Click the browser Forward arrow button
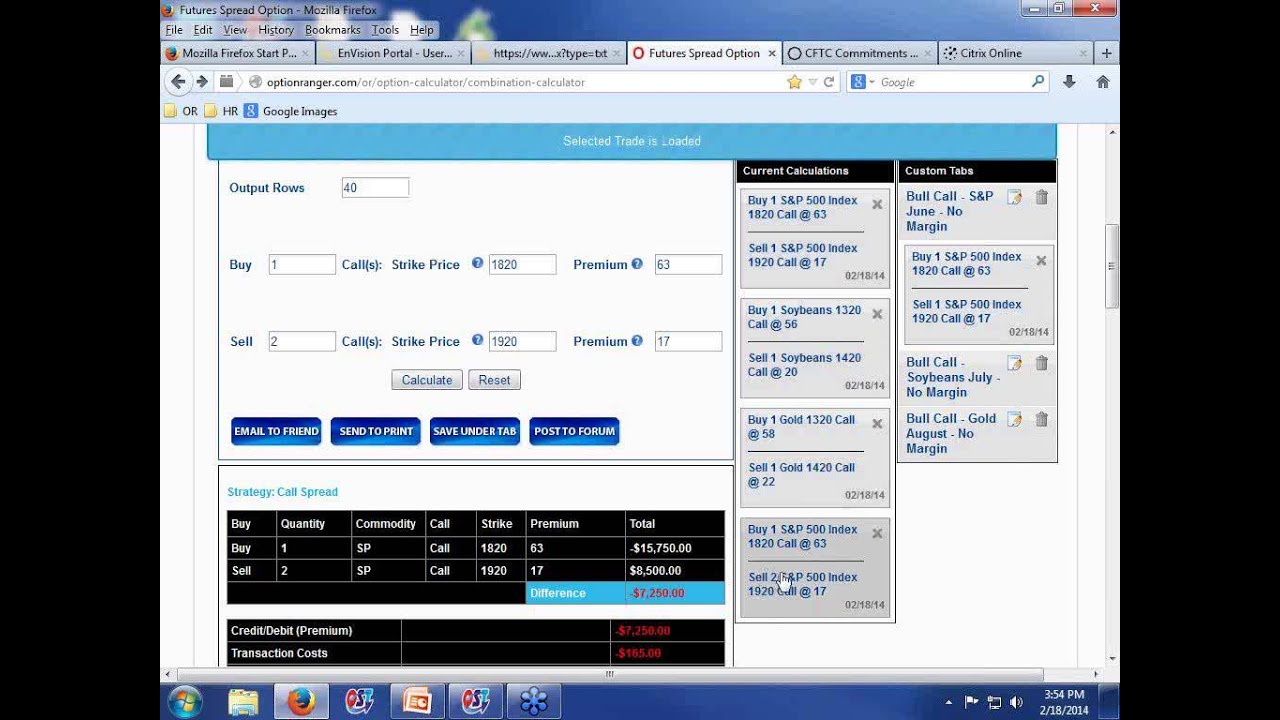 tap(202, 82)
